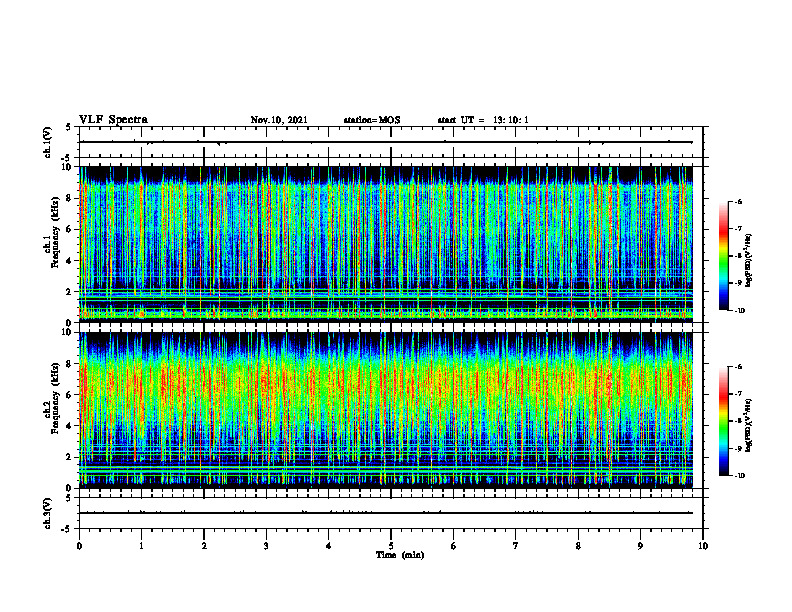The width and height of the screenshot is (792, 612).
Task: Click the ch.2 frequency tick label "4"
Action: (70, 426)
